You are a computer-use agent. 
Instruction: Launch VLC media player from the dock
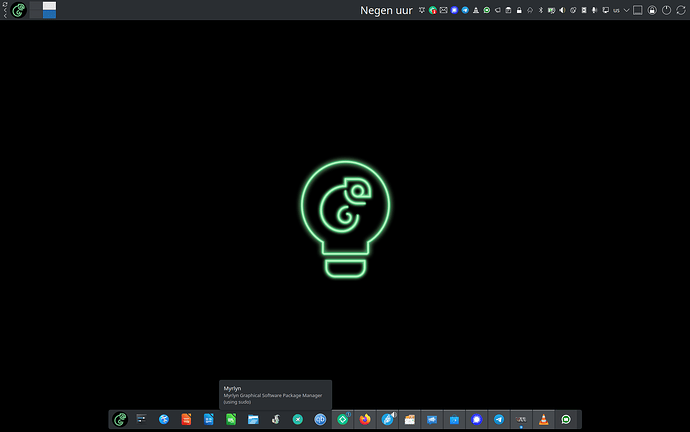click(x=543, y=420)
